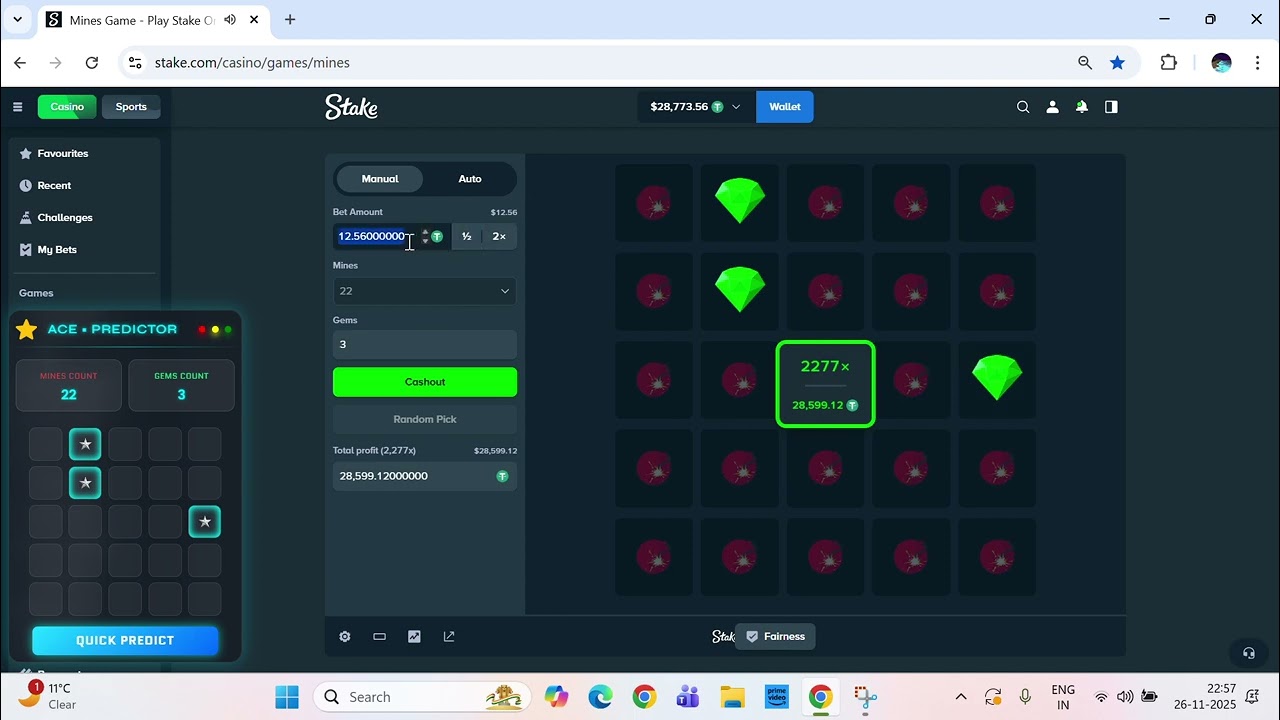Open File Explorer from taskbar
Viewport: 1280px width, 720px height.
click(733, 697)
